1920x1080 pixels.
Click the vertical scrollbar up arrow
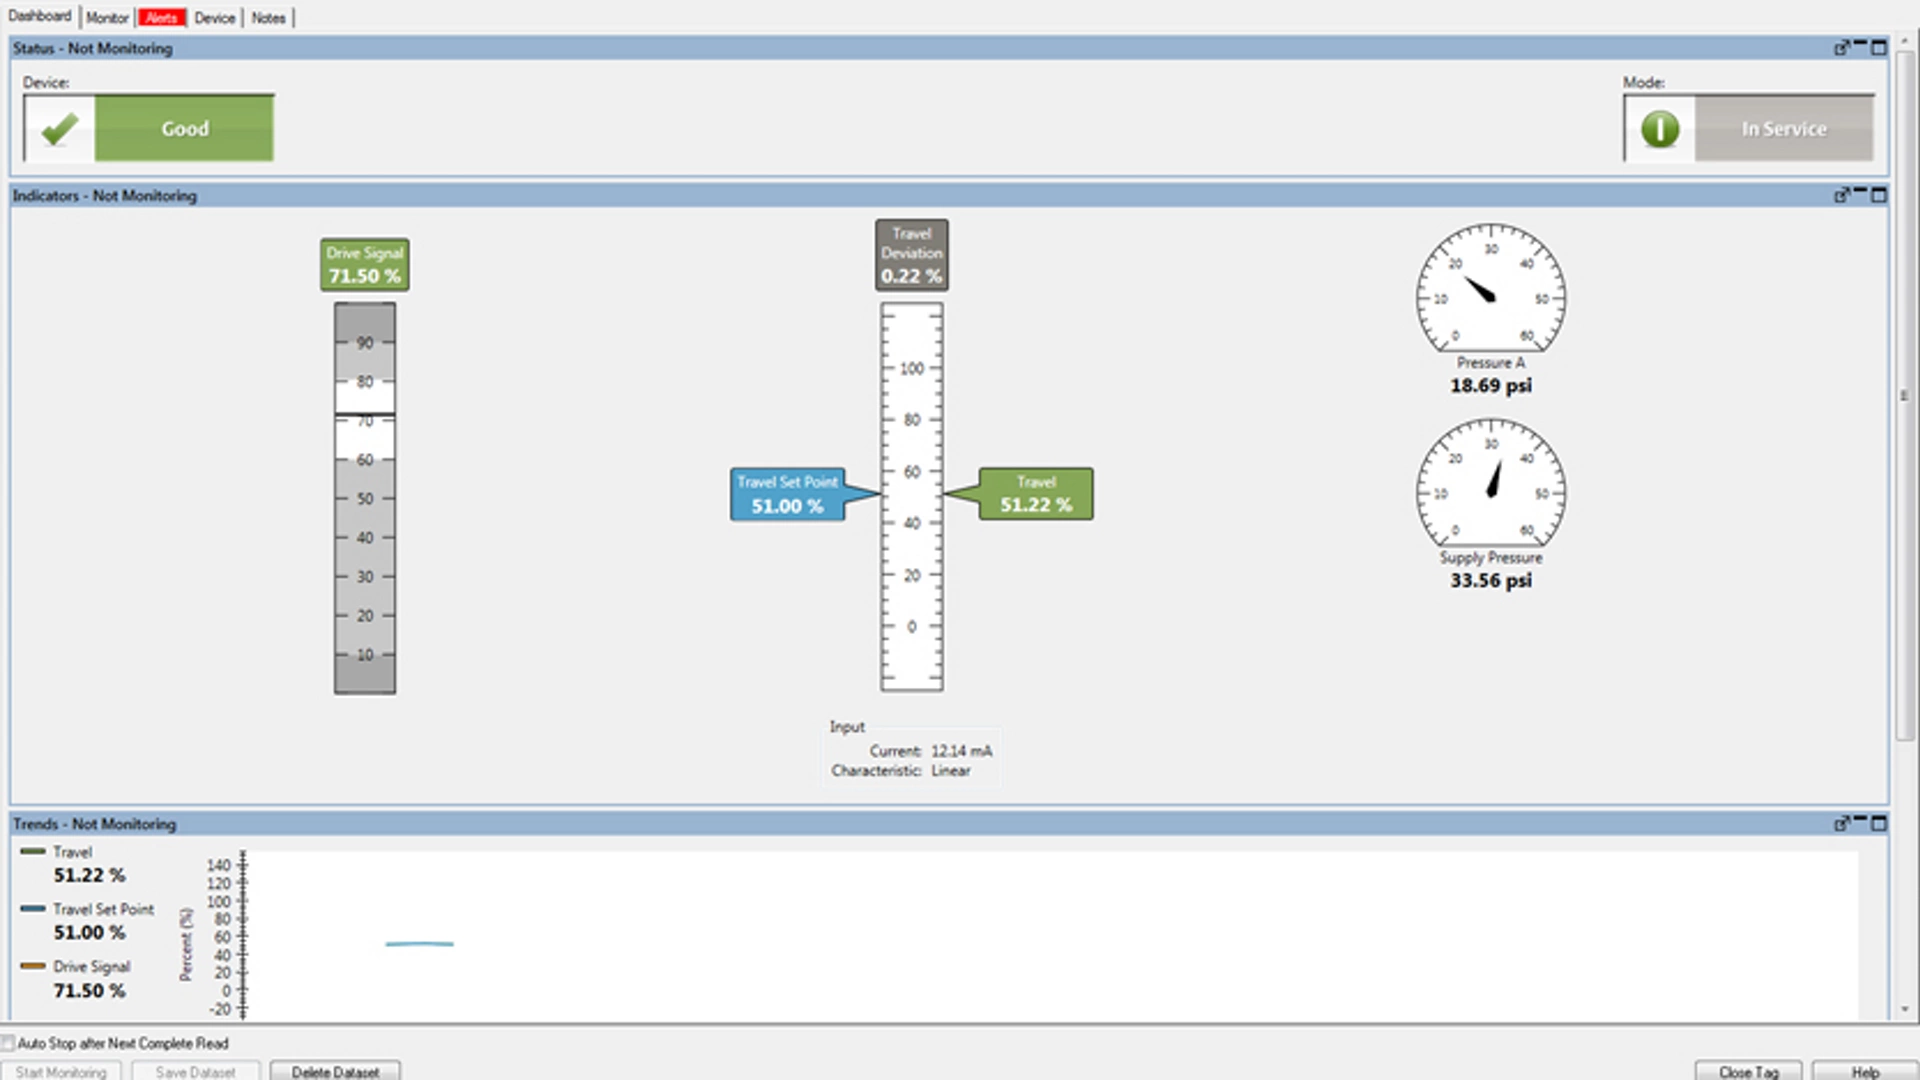(x=1905, y=40)
